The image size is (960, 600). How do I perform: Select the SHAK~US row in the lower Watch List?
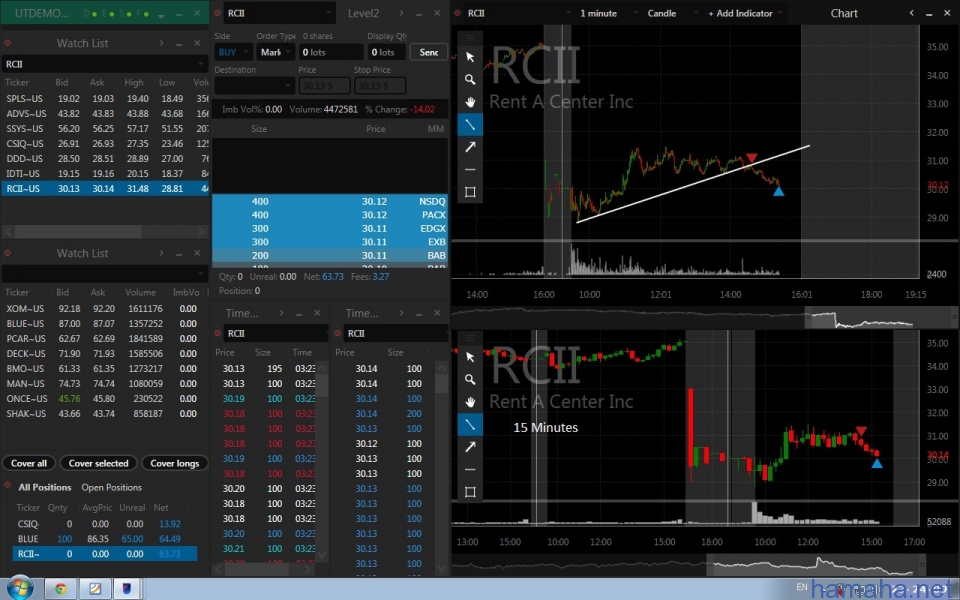[103, 414]
